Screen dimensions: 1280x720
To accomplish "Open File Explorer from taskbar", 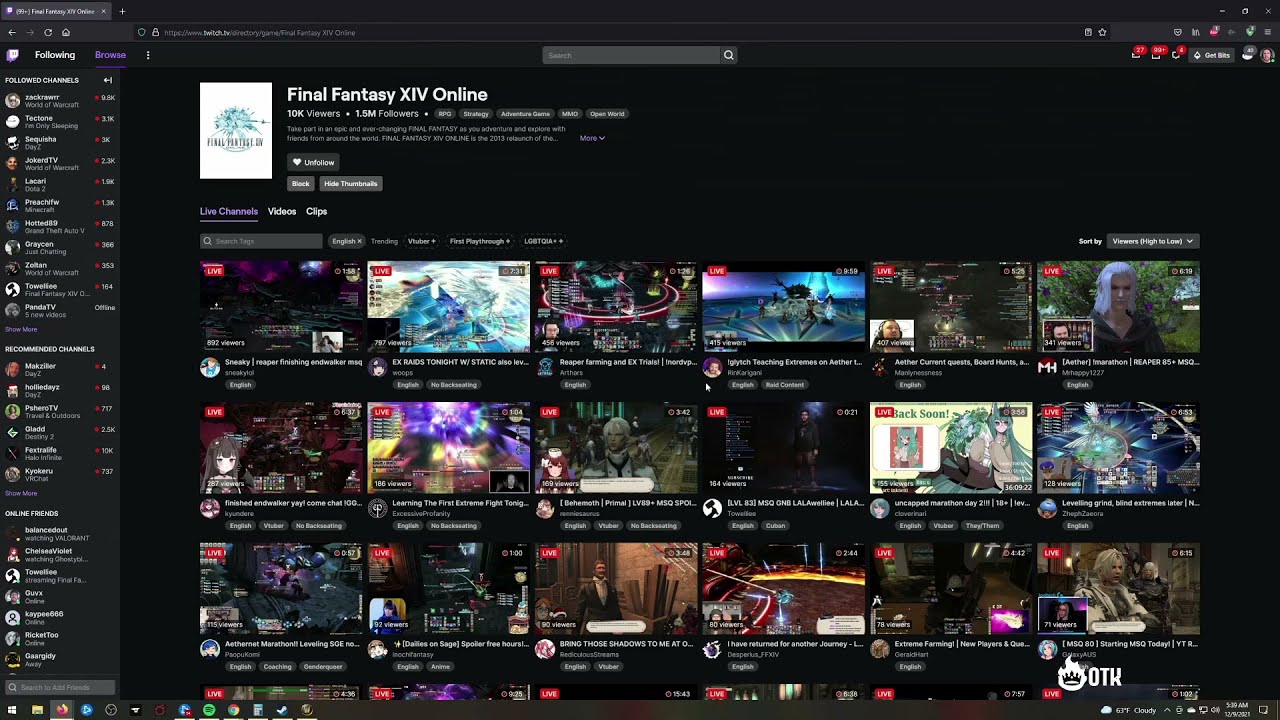I will pyautogui.click(x=37, y=710).
